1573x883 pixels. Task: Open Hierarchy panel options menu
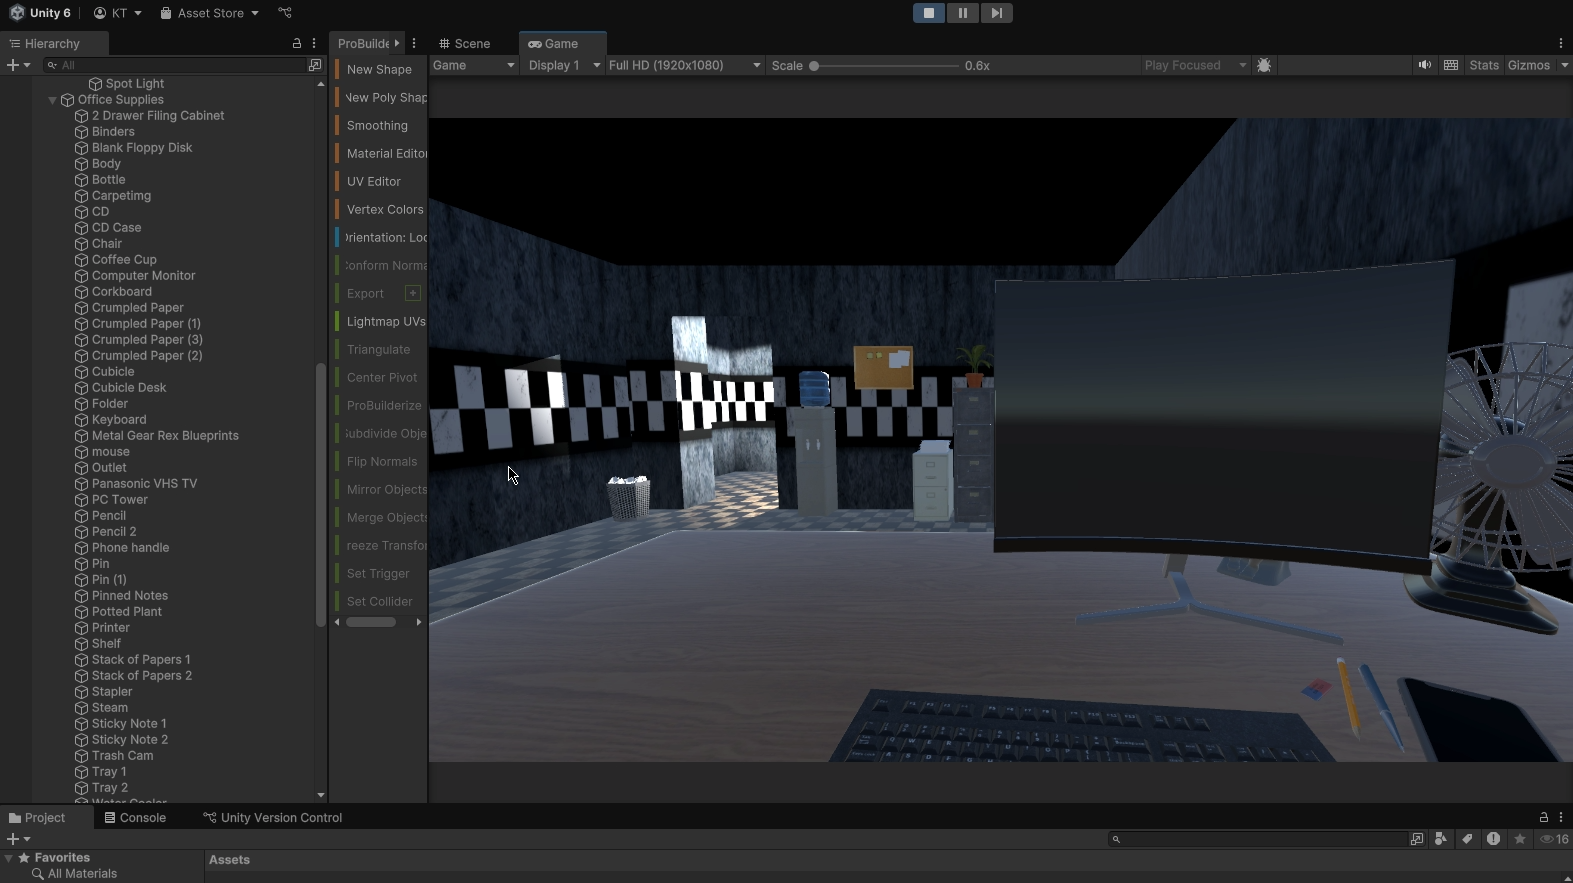[314, 43]
